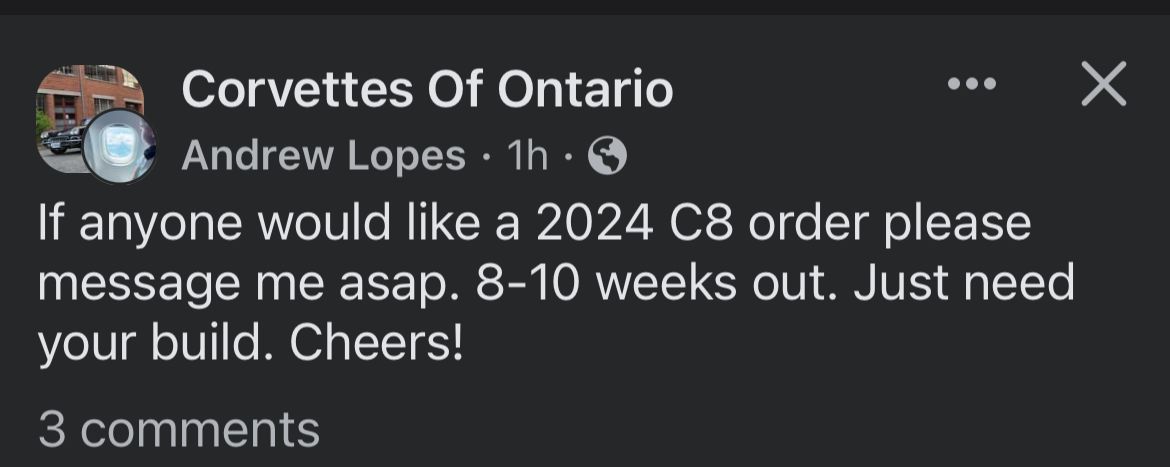Click the 1h post timestamp
Screen dimensions: 1170x467
click(x=527, y=156)
